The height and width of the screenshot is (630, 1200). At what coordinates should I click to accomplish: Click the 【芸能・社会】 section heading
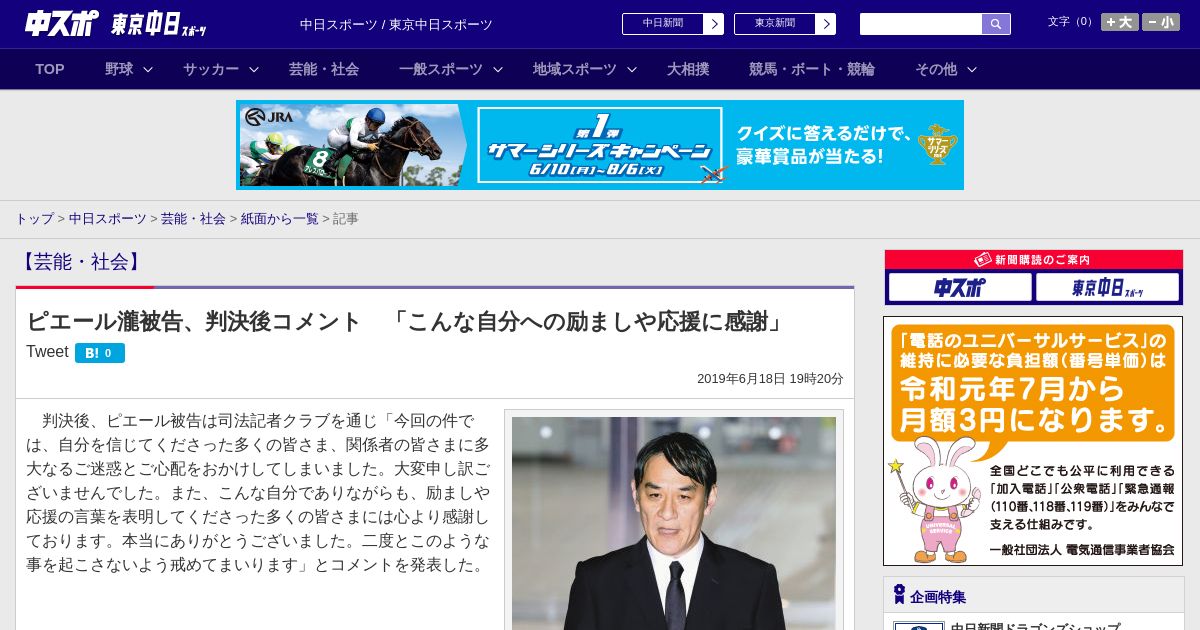81,262
